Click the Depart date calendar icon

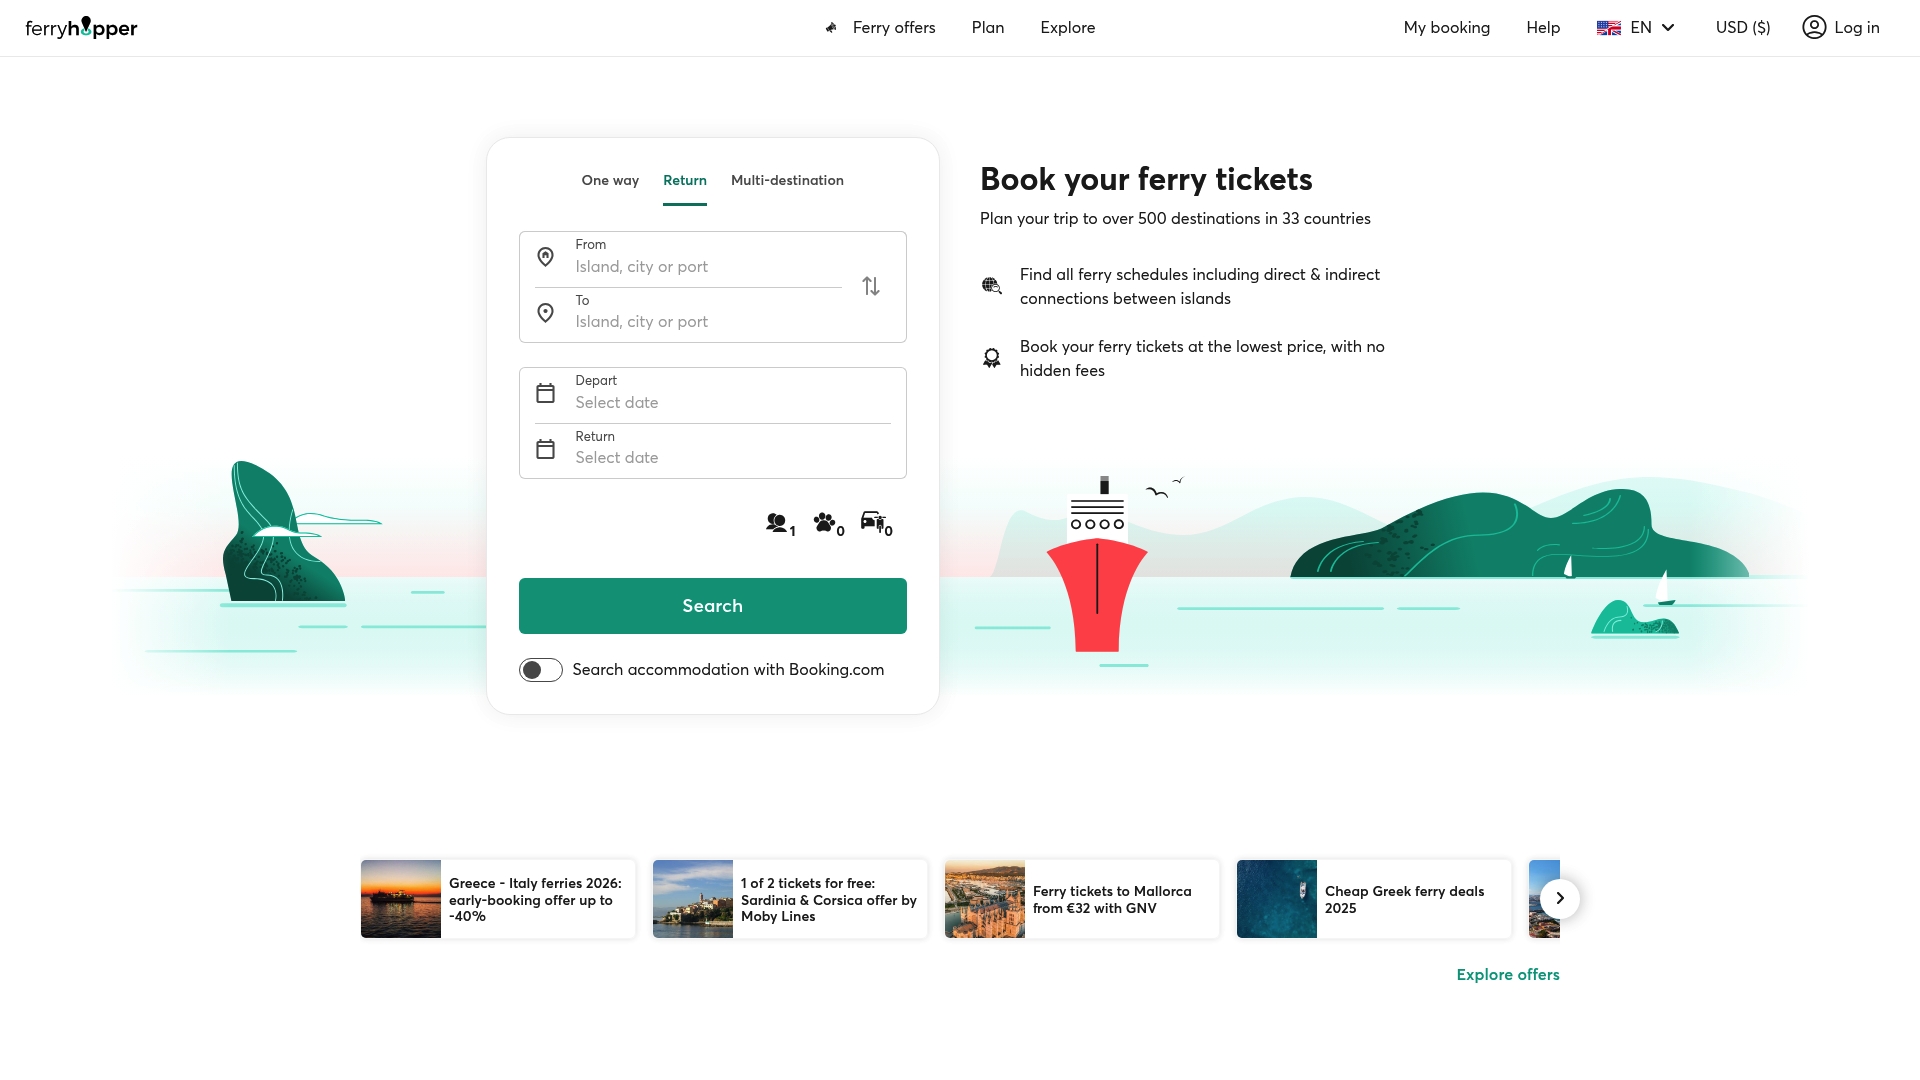point(546,393)
